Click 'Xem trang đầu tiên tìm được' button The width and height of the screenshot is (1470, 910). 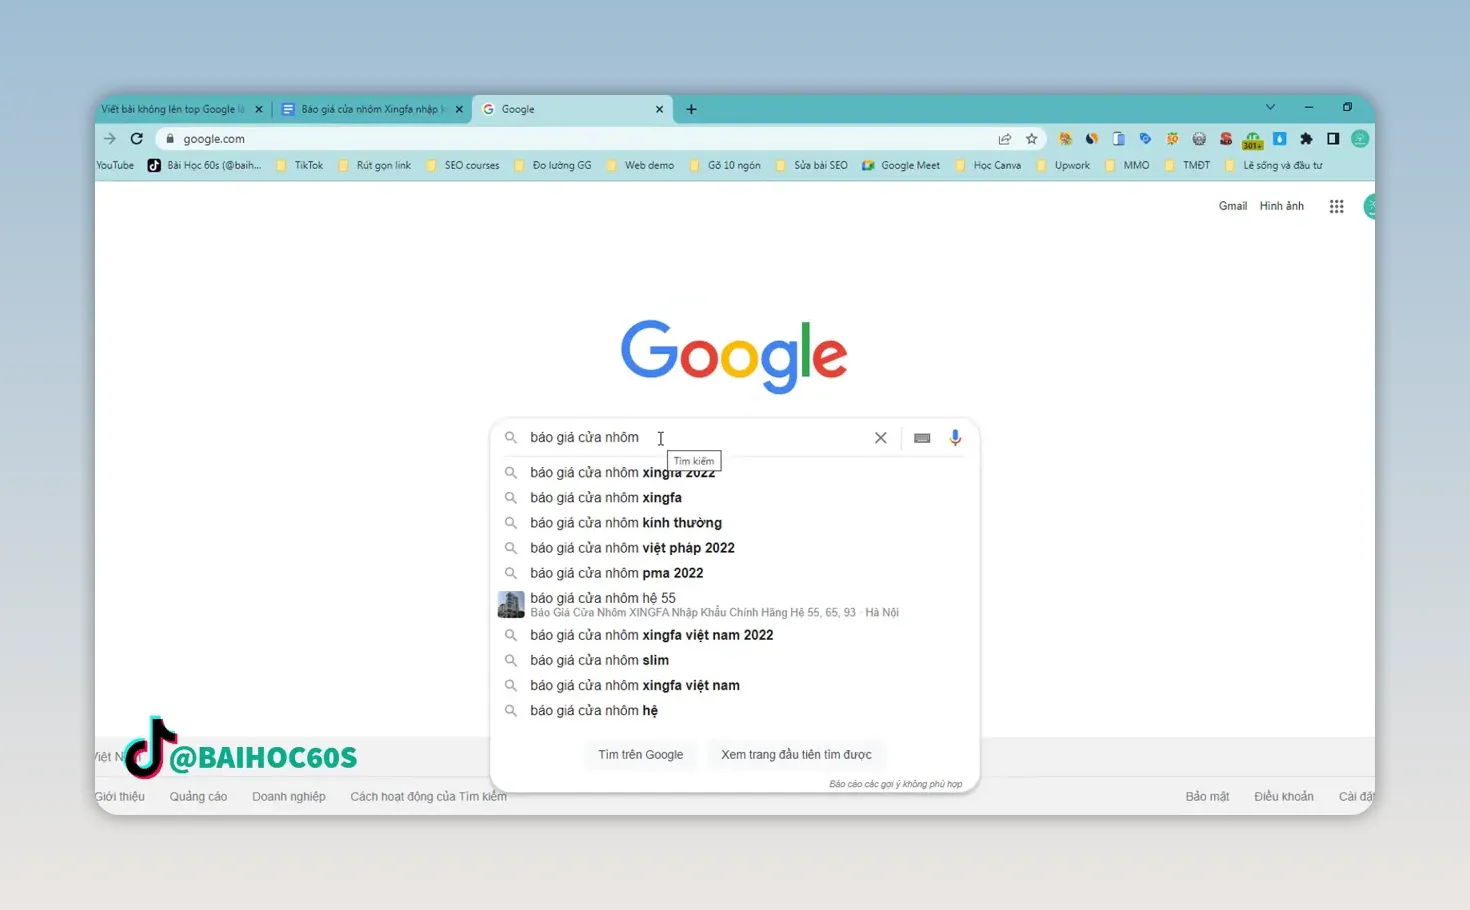[796, 754]
